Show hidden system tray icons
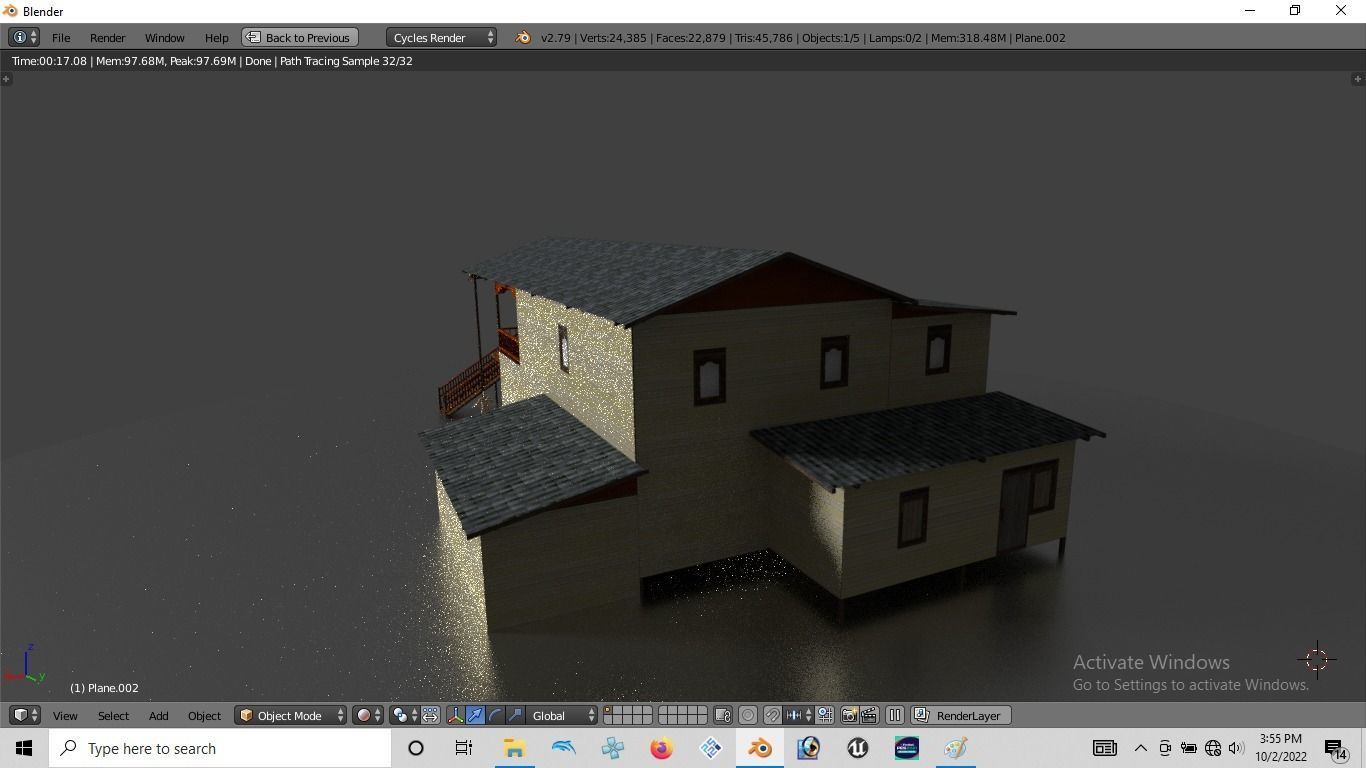The image size is (1366, 768). [1140, 748]
